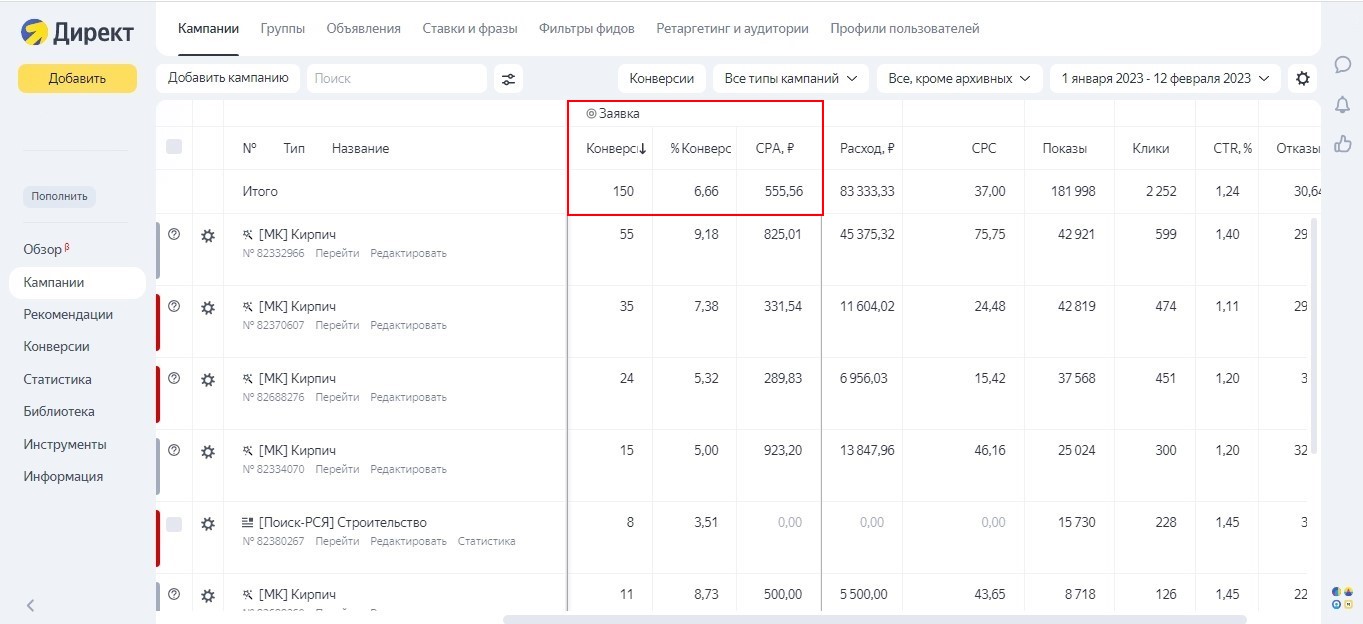1363x624 pixels.
Task: Click the thumbs-up feedback icon
Action: point(1342,144)
